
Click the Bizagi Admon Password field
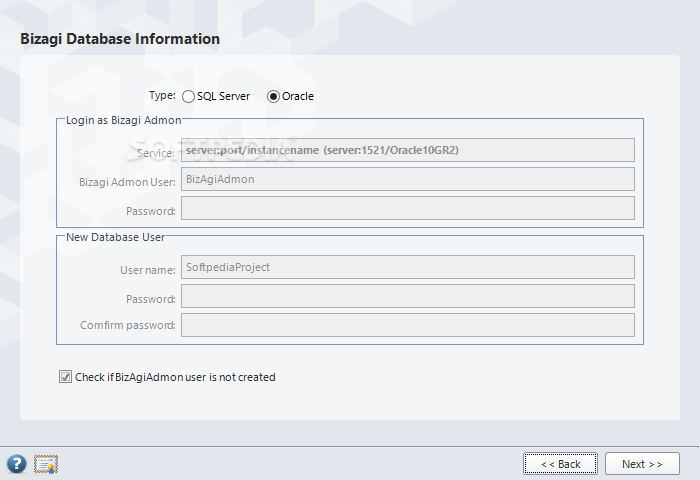pos(407,209)
